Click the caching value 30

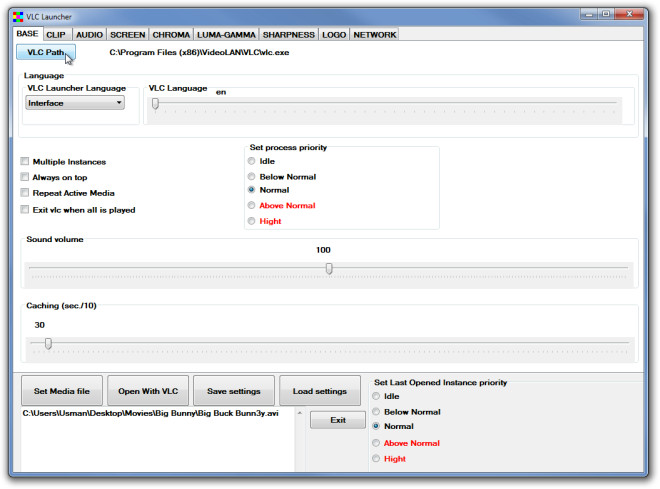point(40,325)
